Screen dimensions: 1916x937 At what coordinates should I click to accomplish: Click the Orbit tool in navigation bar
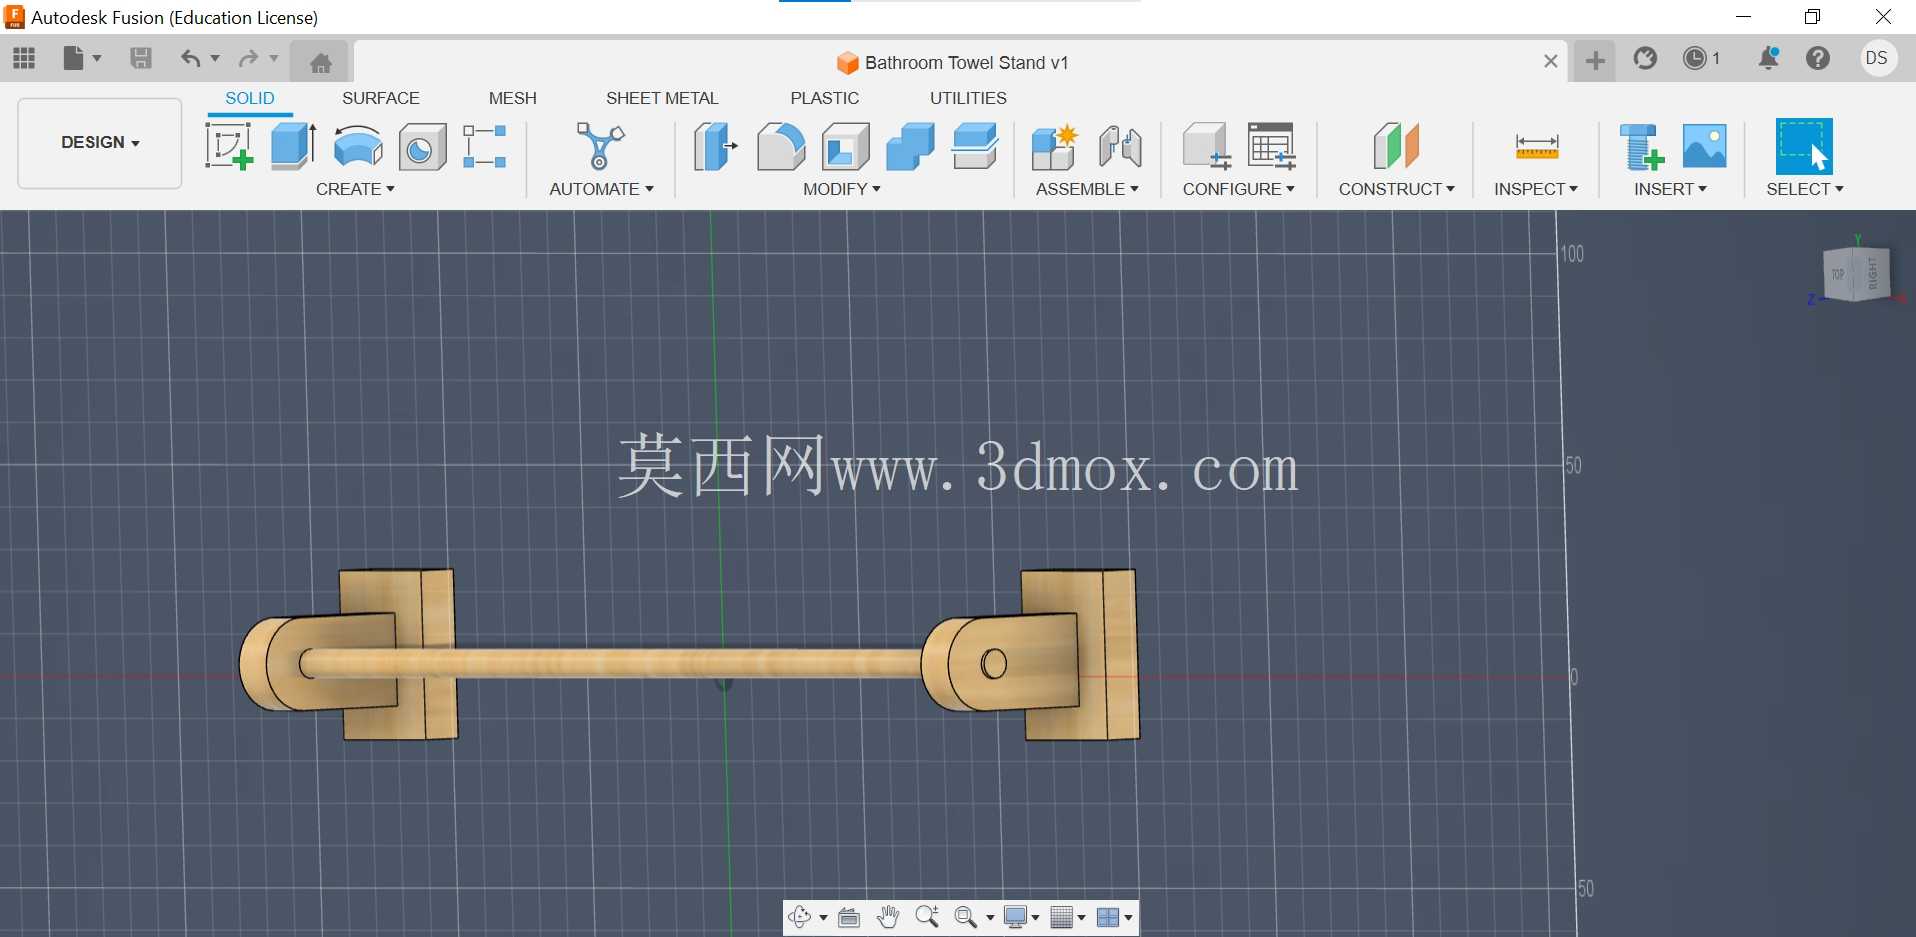point(800,917)
